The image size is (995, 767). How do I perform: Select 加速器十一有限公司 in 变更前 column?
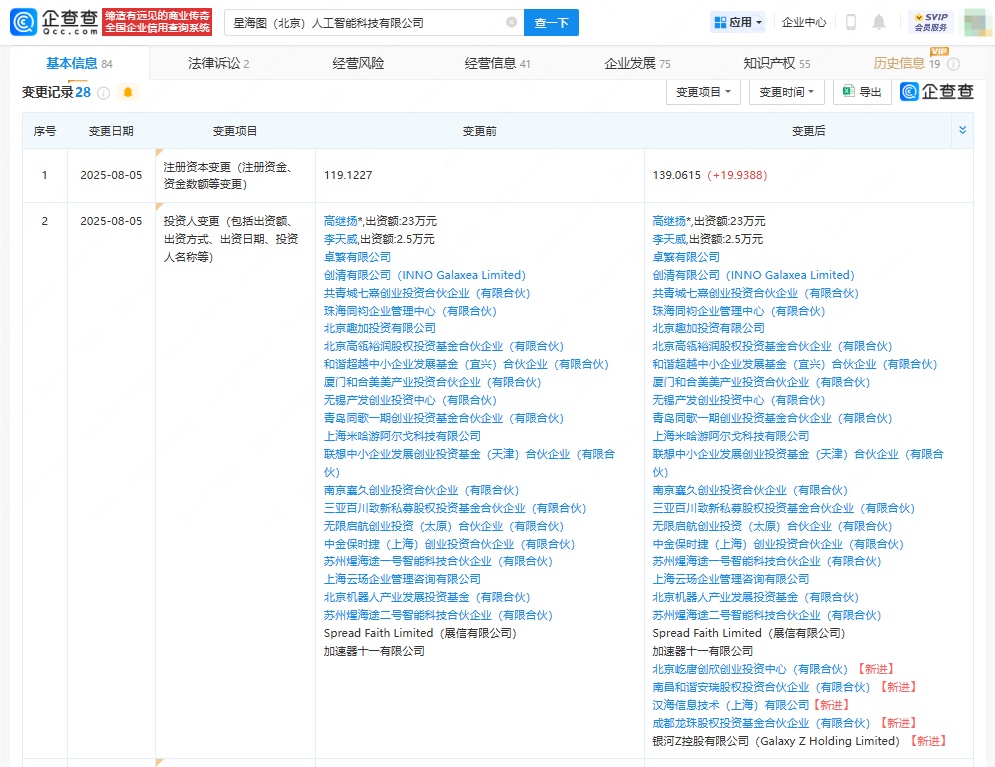(374, 651)
